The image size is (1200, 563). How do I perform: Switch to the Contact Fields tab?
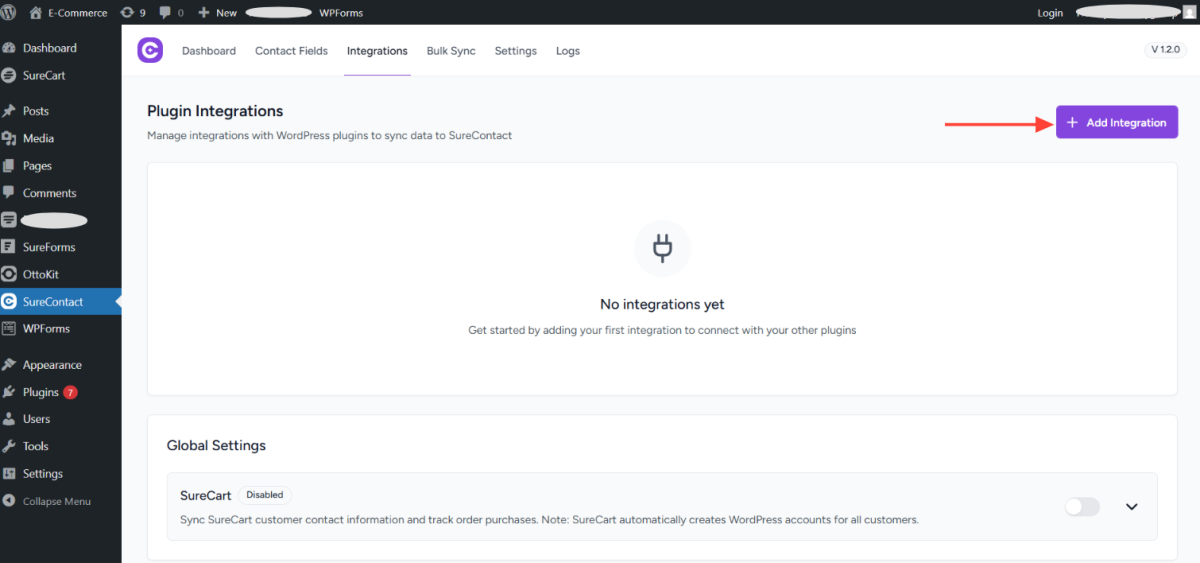(291, 51)
